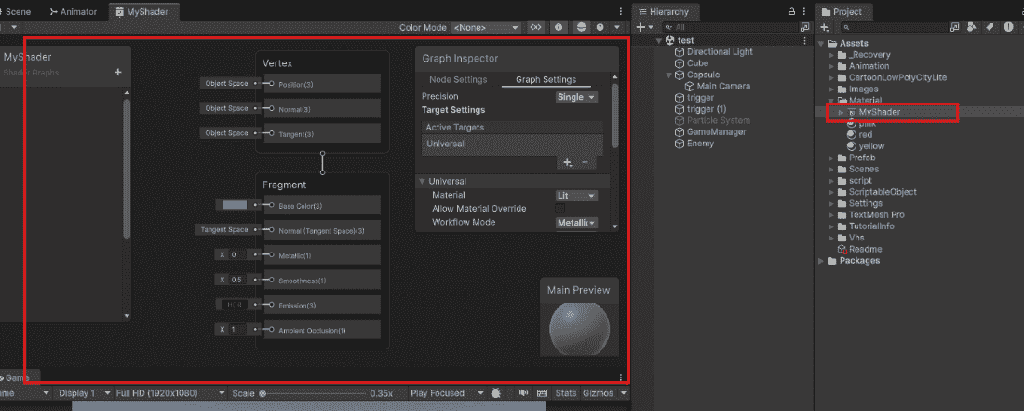Switch to Graph Settings tab in Graph Inspector
Screen dimensions: 1024x411
click(x=546, y=79)
